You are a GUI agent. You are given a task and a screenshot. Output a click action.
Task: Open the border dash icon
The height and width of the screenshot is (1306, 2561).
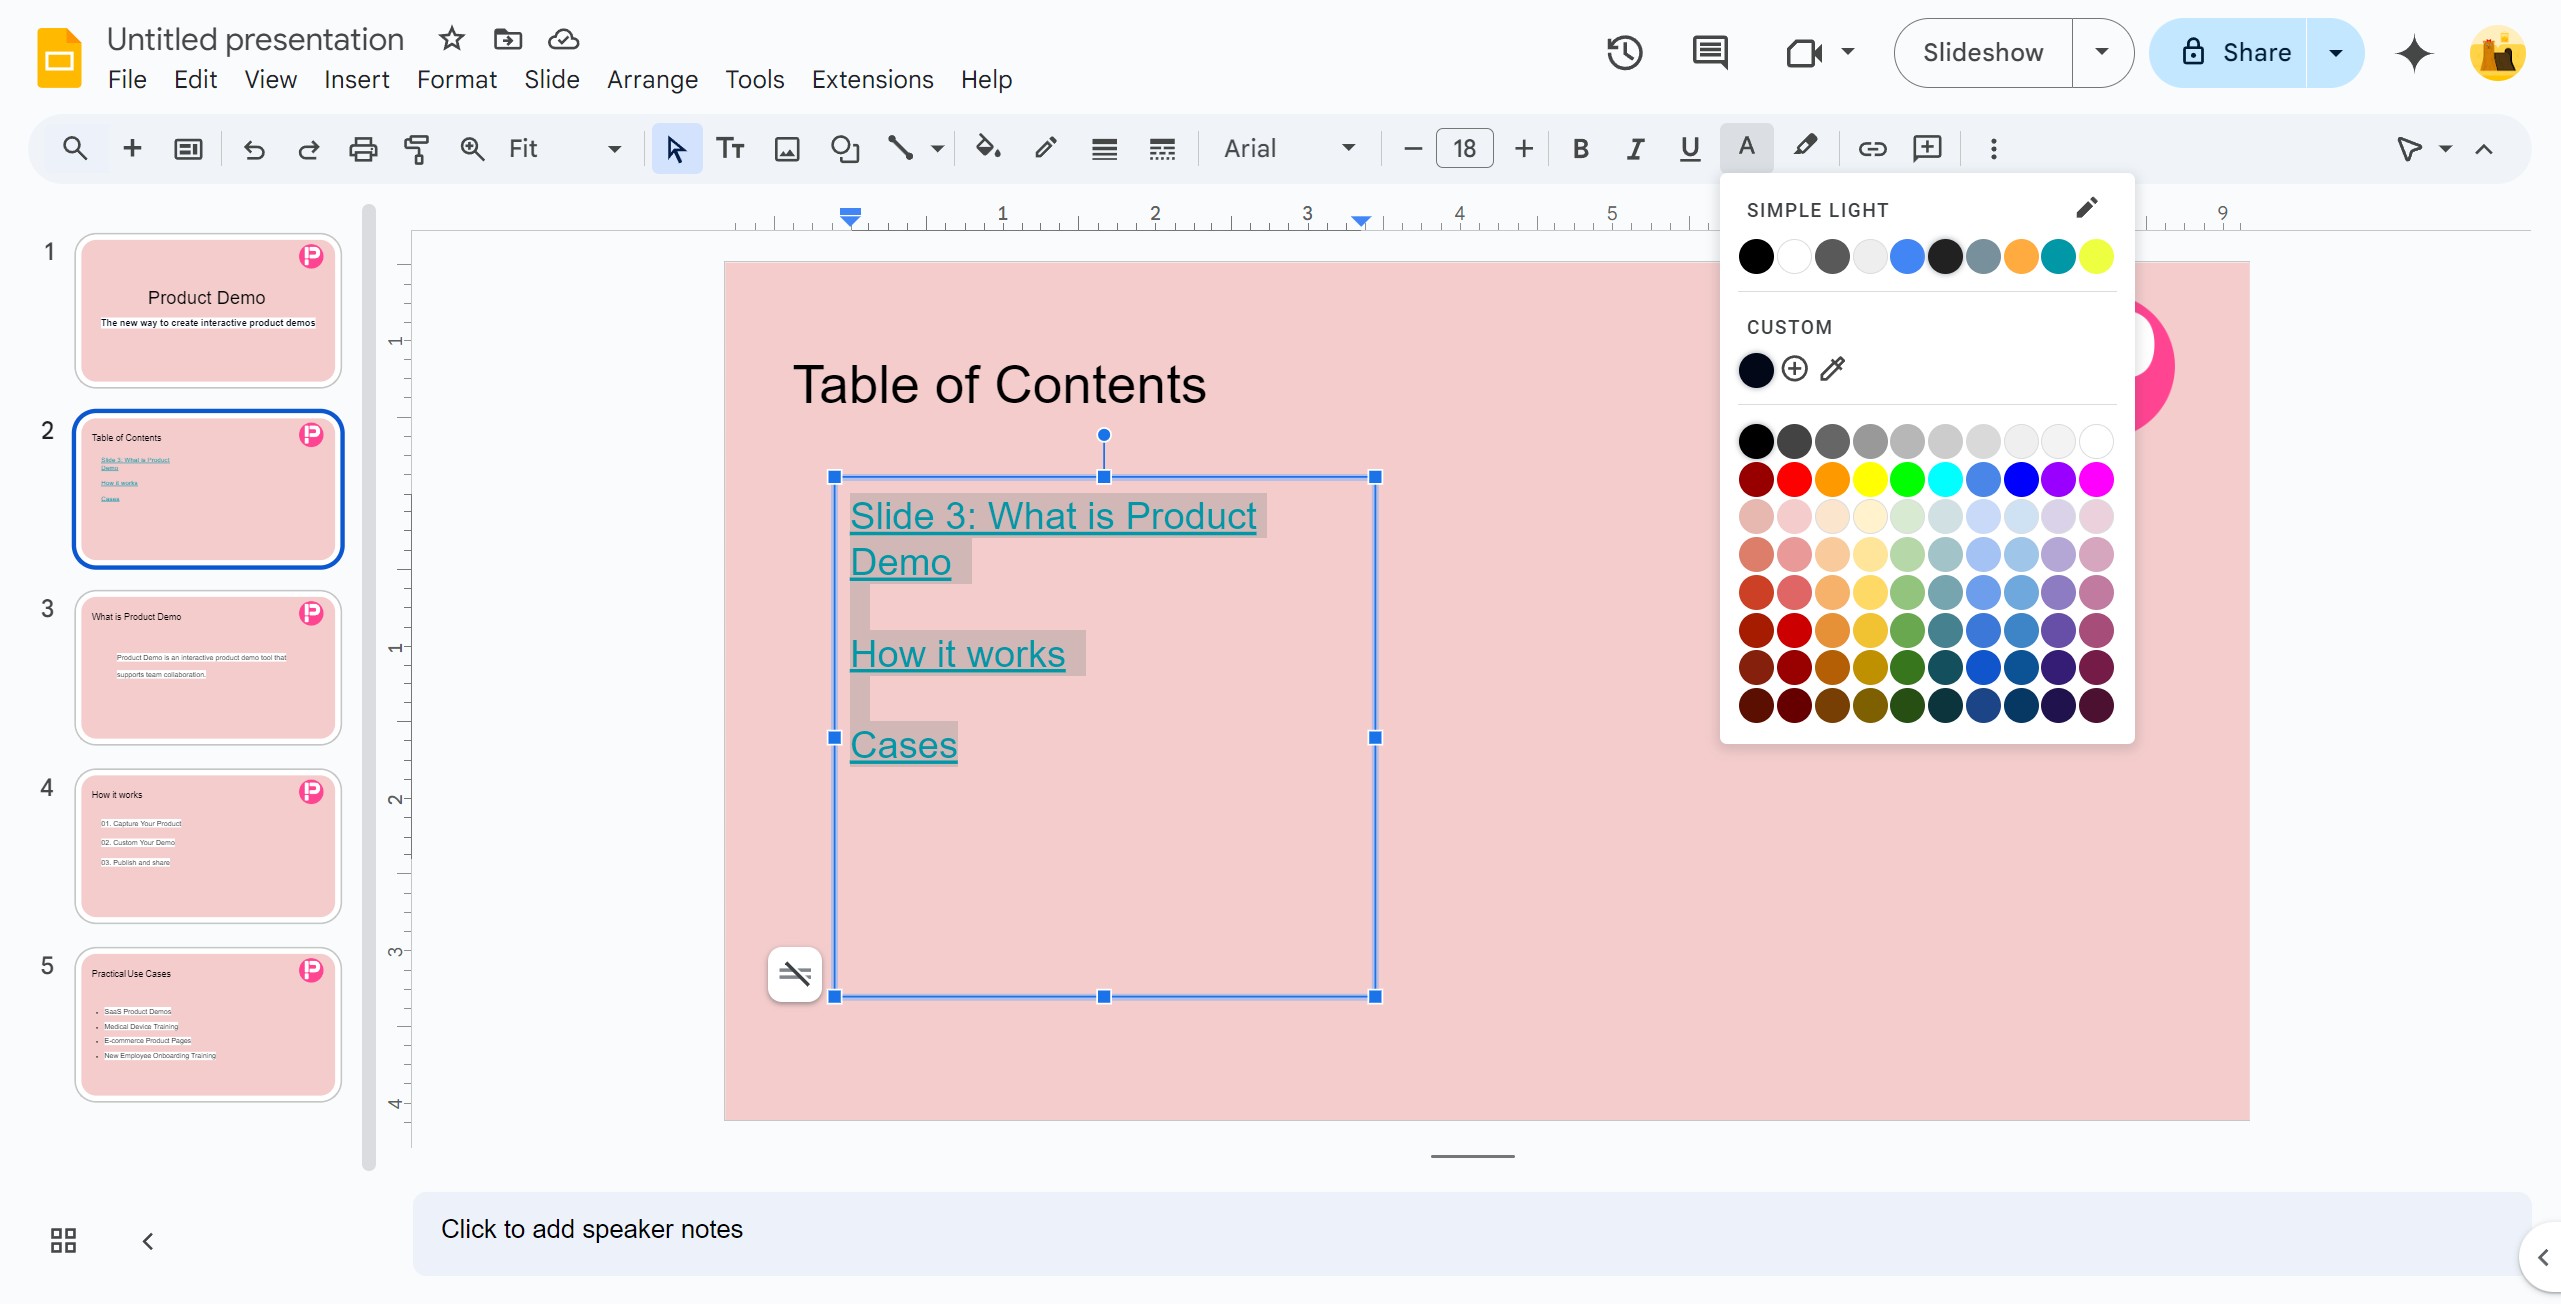[x=1162, y=149]
